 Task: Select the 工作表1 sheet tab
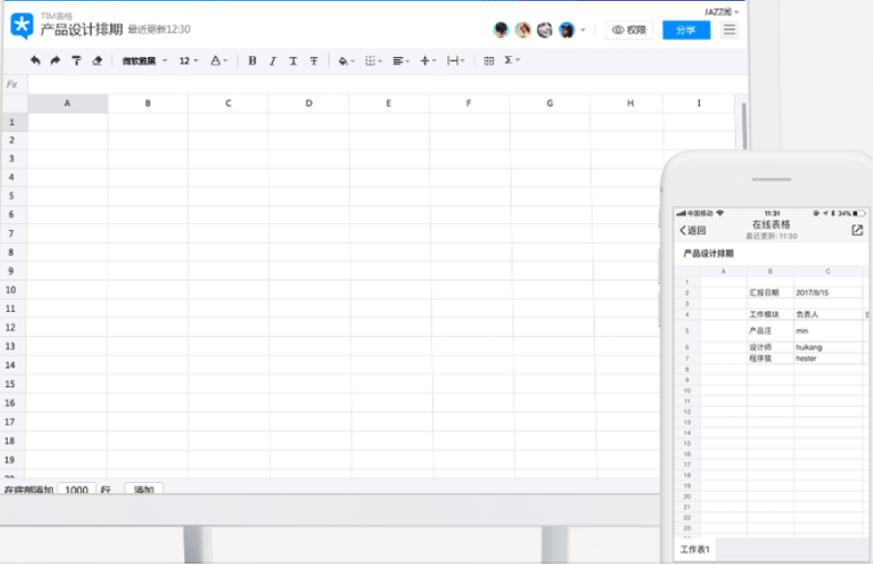pos(695,550)
